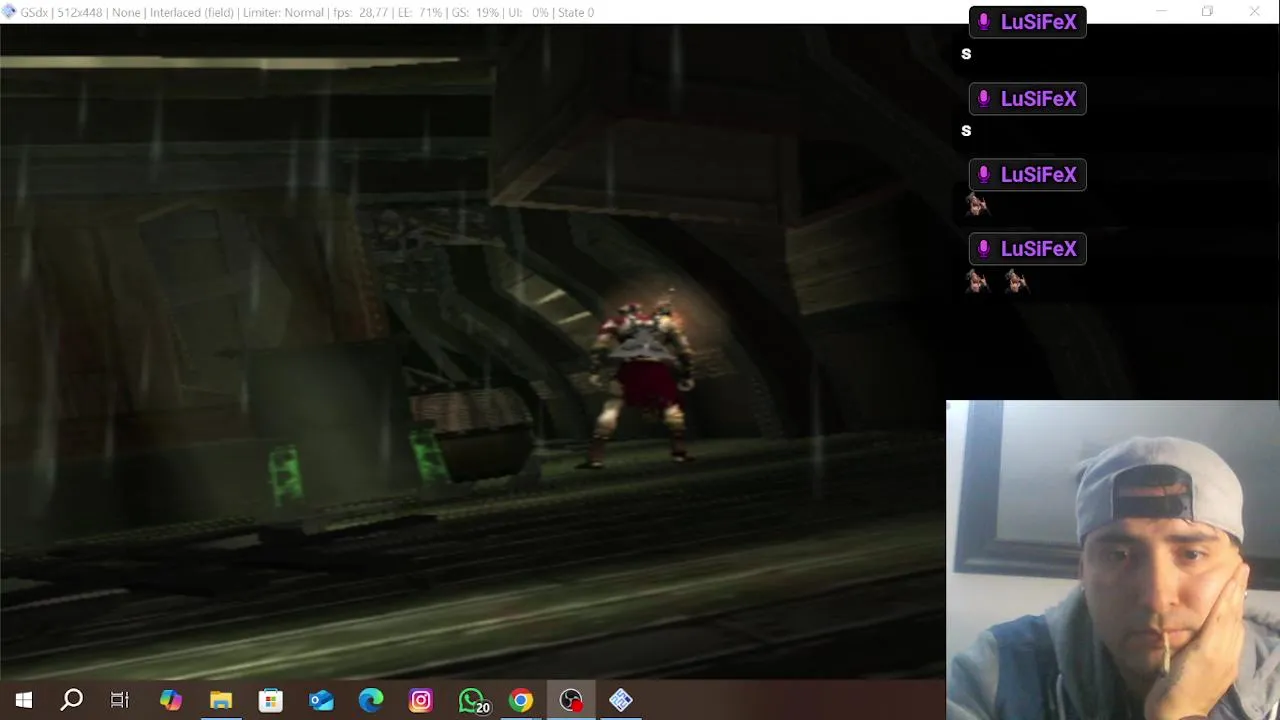Click the GSdx window icon in the title bar
Viewport: 1280px width, 720px height.
point(9,12)
